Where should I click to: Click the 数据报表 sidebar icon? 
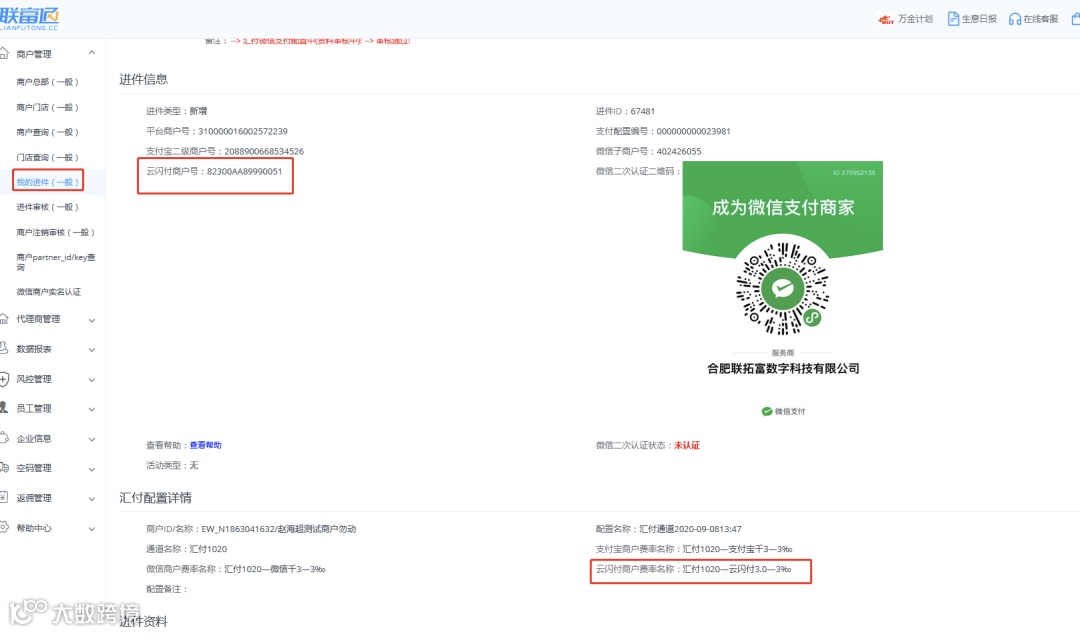coord(4,349)
